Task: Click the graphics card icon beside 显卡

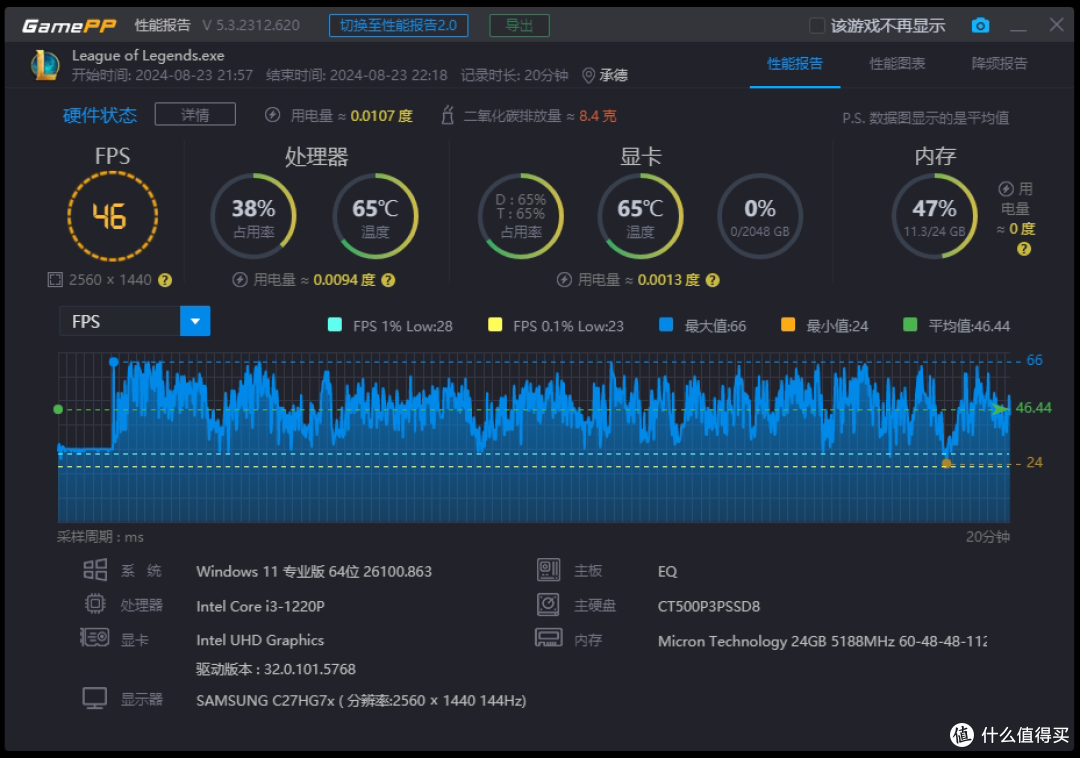Action: pos(94,638)
